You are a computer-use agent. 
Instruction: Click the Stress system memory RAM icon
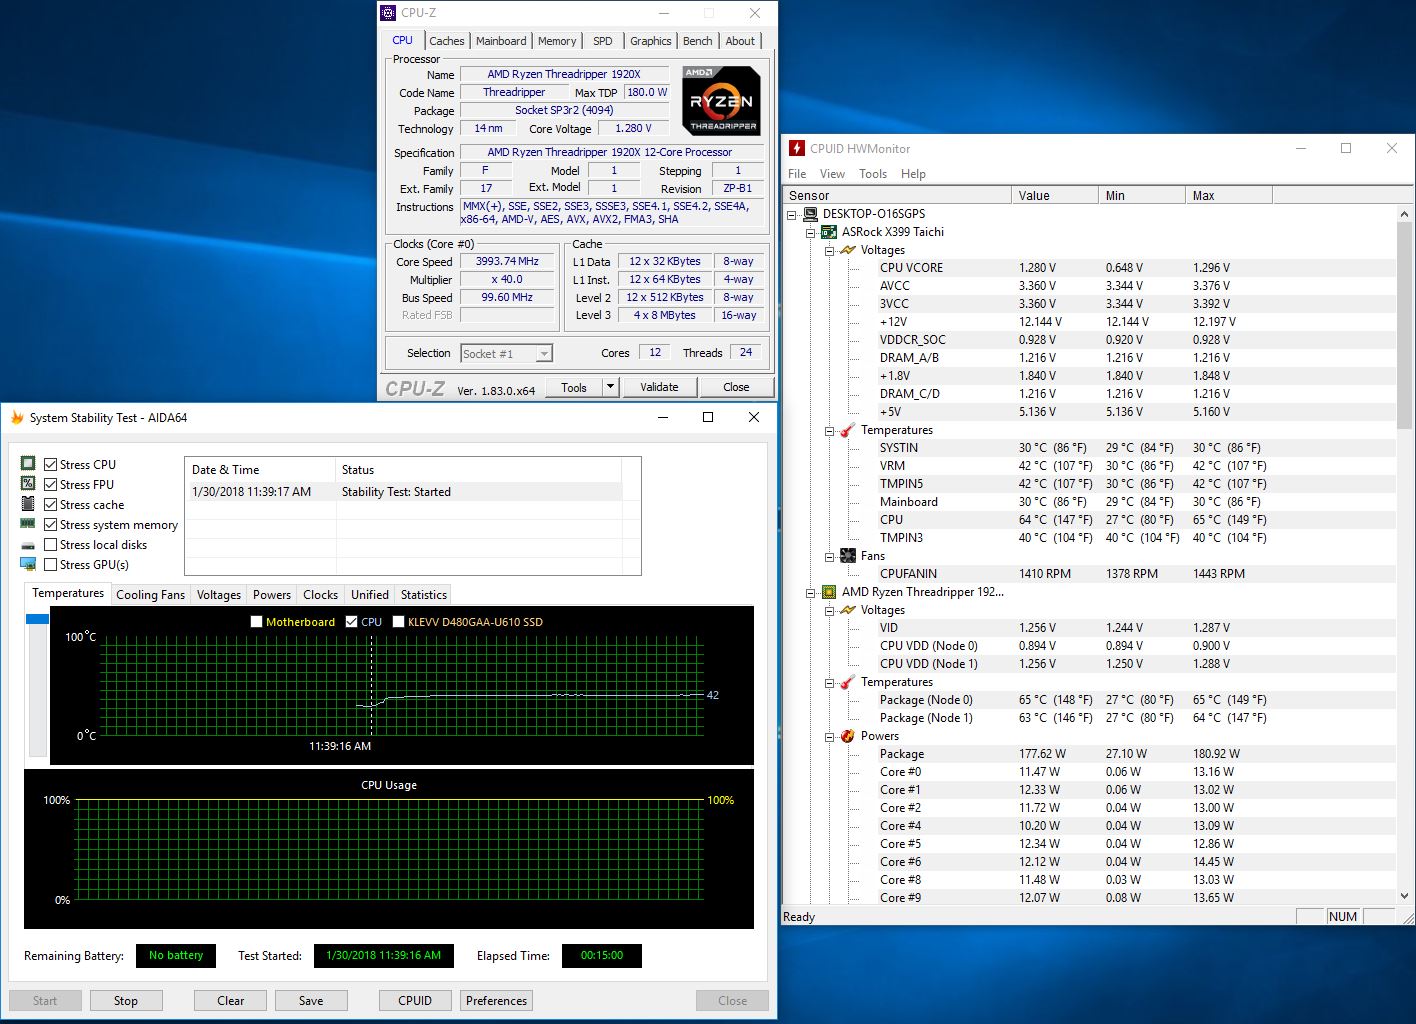click(28, 524)
